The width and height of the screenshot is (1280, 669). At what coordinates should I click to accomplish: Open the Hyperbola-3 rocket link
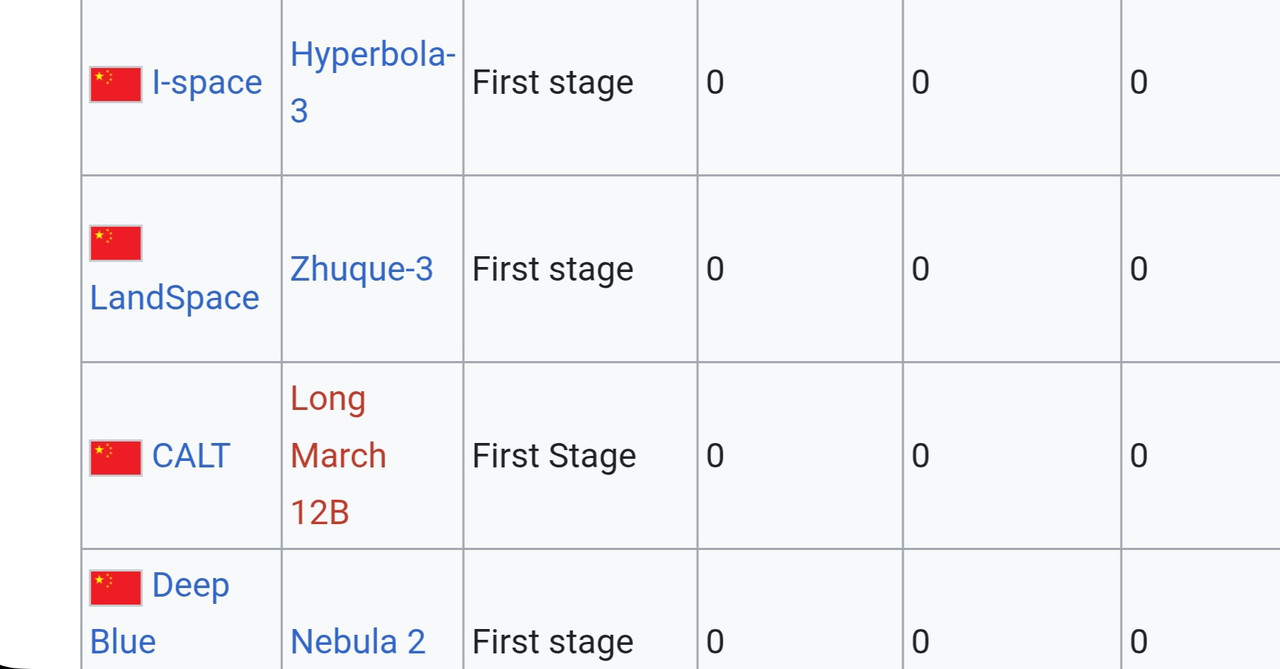coord(373,82)
